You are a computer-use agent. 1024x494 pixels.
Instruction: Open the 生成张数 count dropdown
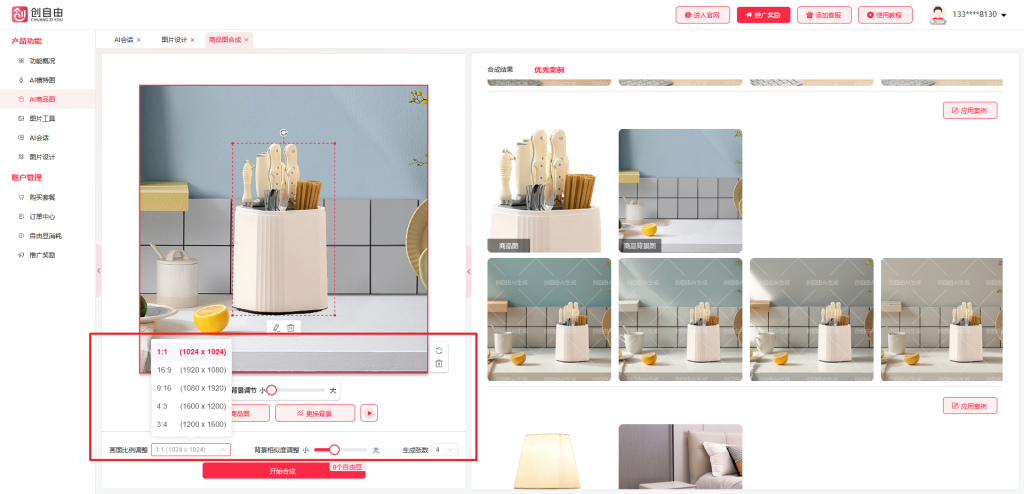(x=445, y=450)
